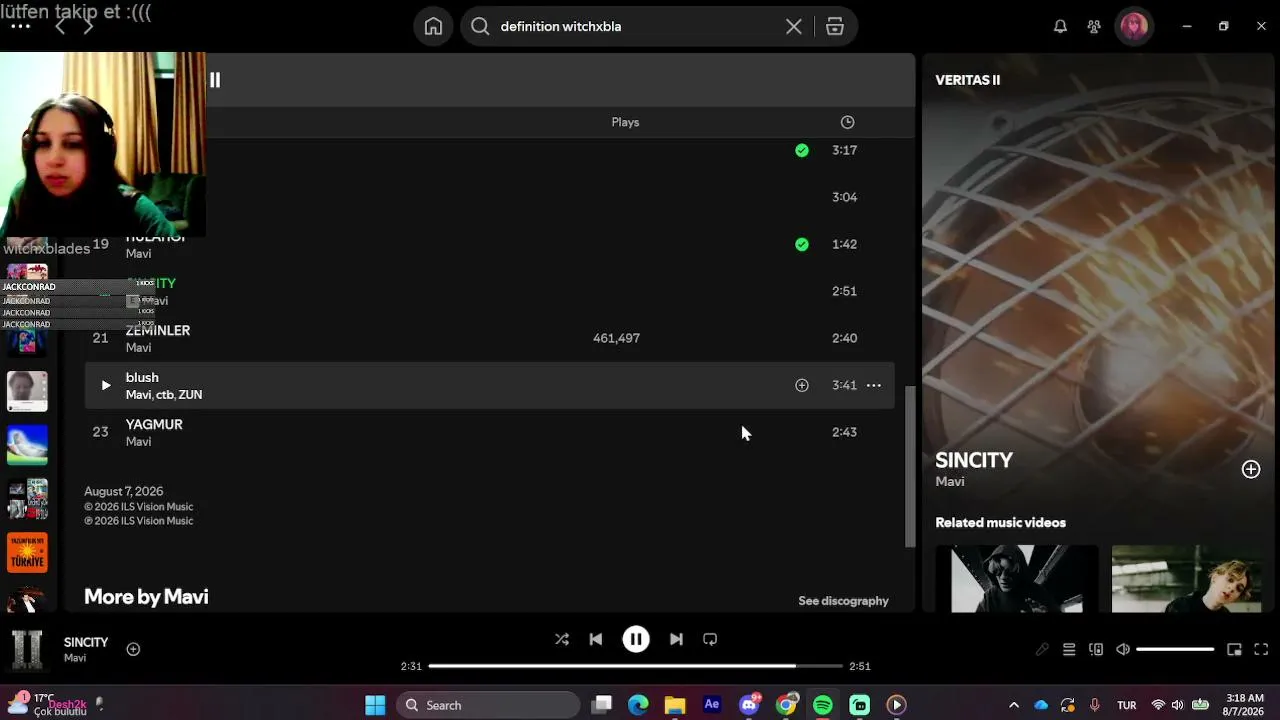Select the YAGMUR track row

click(x=489, y=432)
